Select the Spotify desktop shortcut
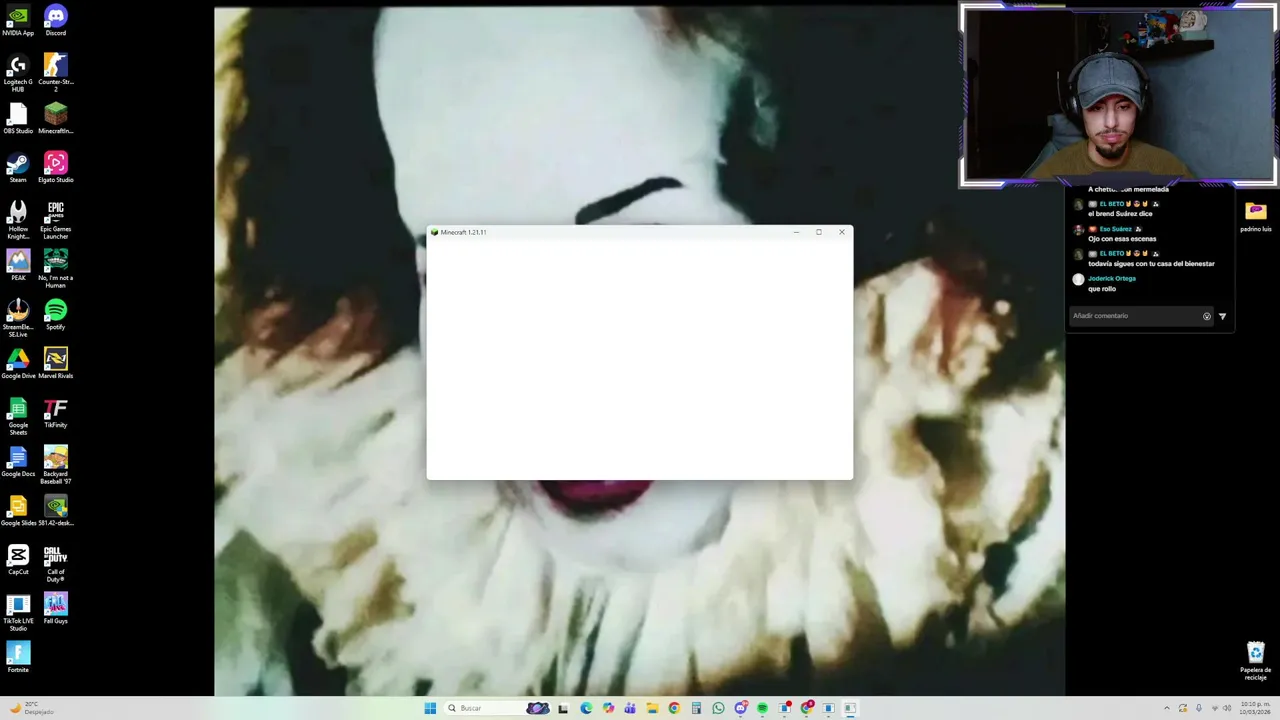The image size is (1280, 720). pyautogui.click(x=56, y=314)
